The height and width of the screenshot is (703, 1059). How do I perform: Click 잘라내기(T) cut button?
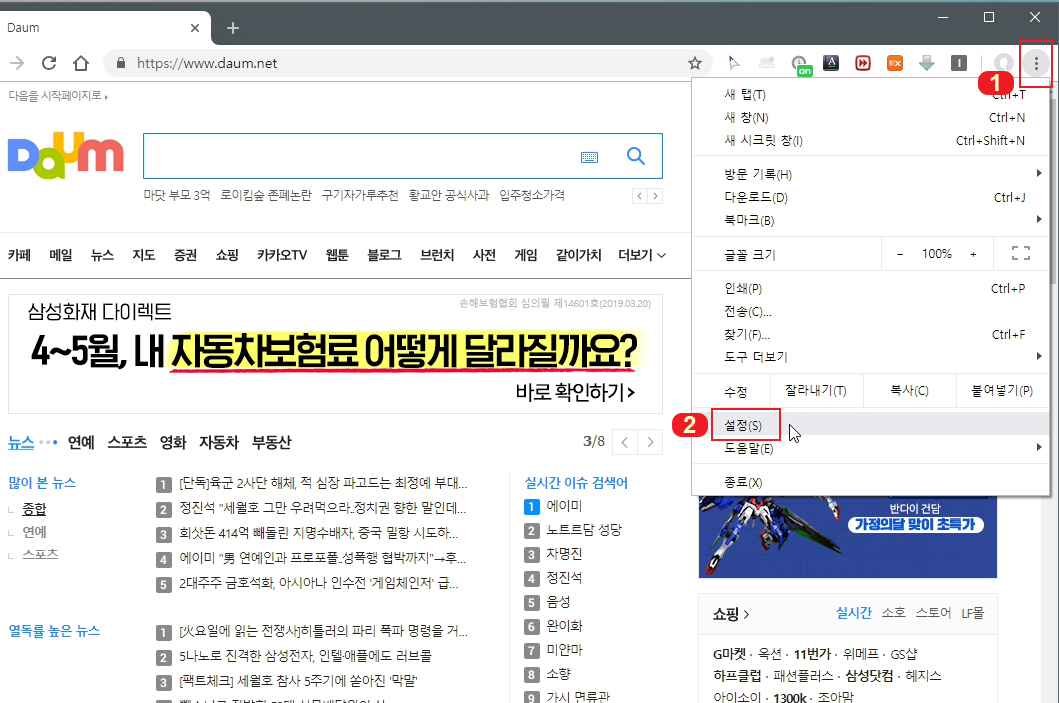(x=815, y=390)
